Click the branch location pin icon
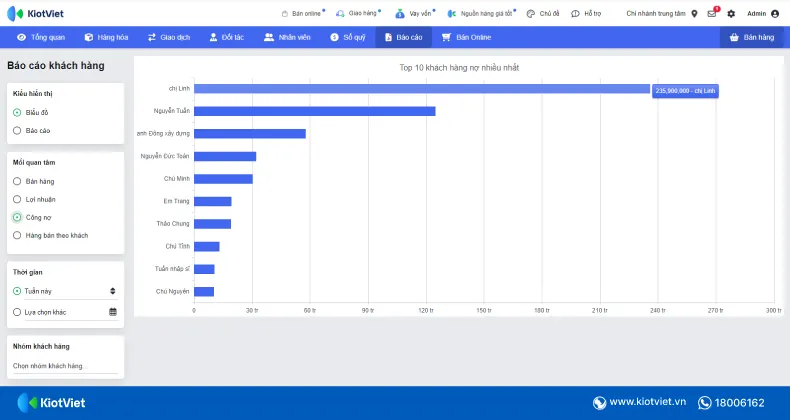Screen dimensions: 790x420 coord(694,14)
